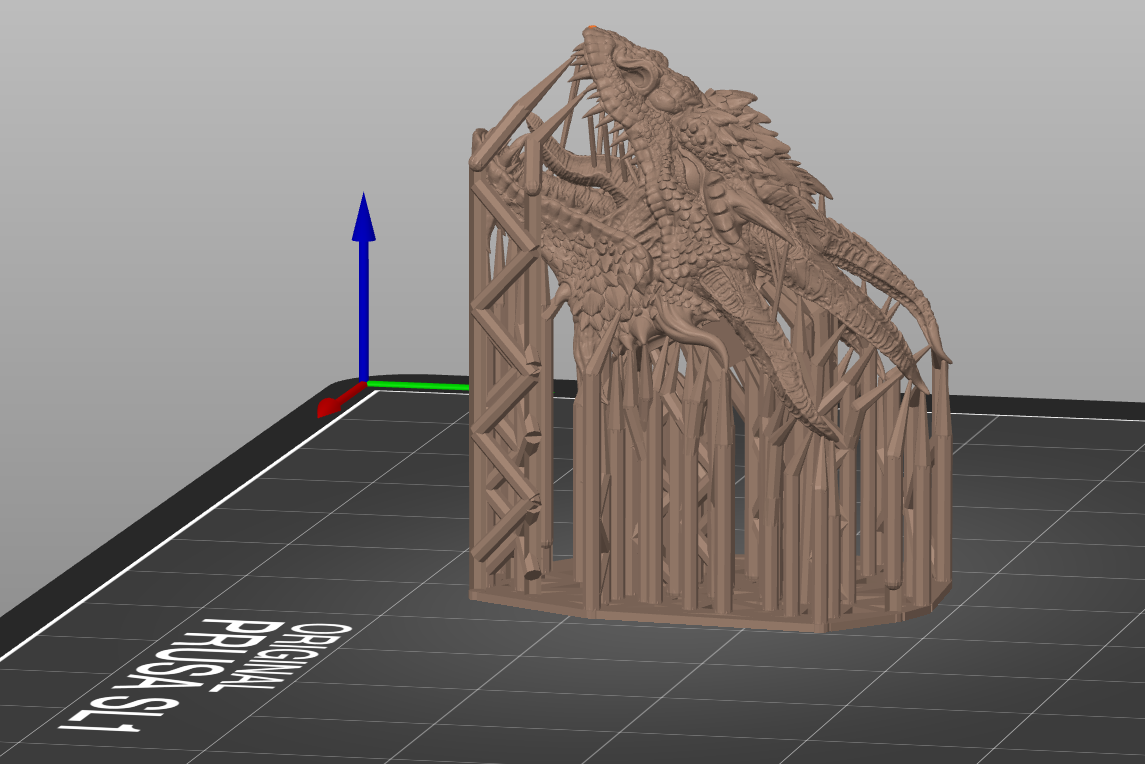Click the blue Z-axis arrow
Viewport: 1145px width, 764px height.
tap(364, 285)
